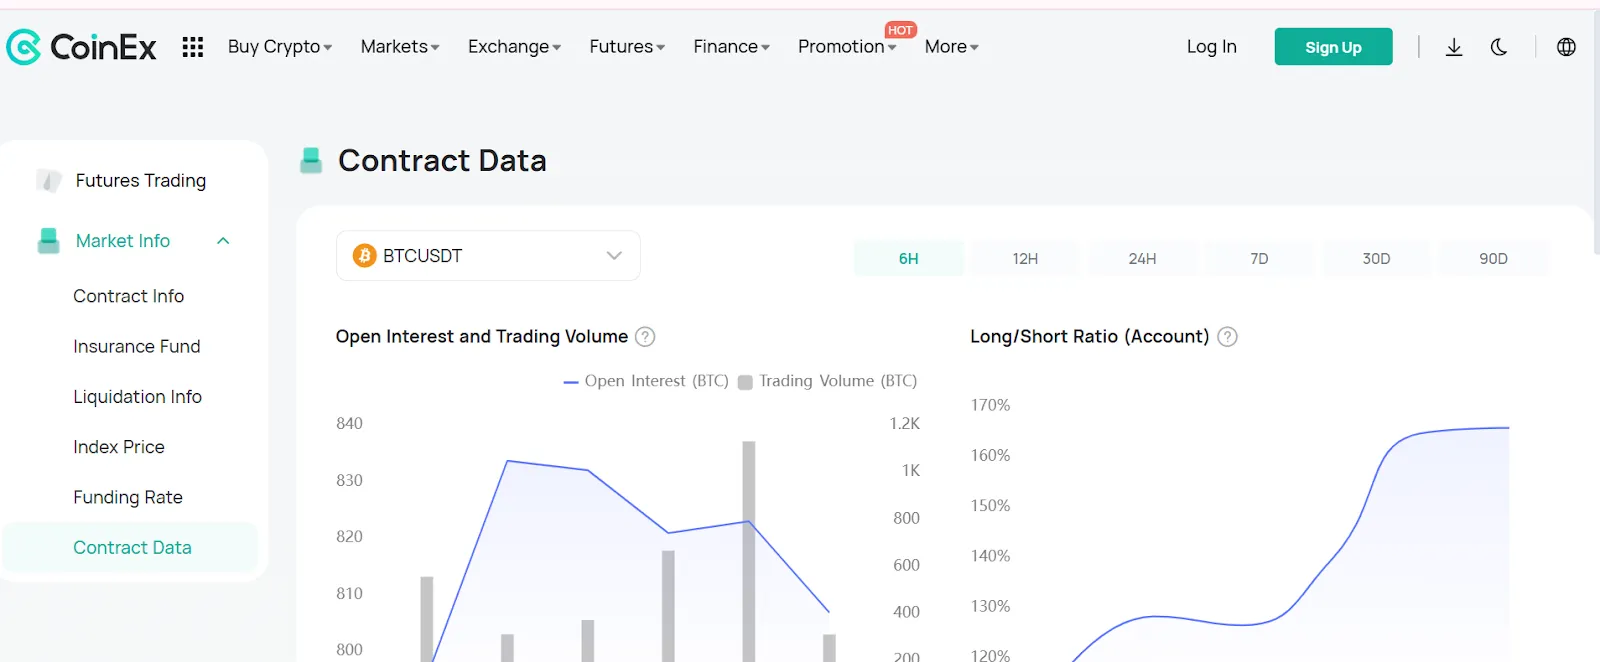
Task: Toggle dark mode moon icon
Action: pos(1498,47)
